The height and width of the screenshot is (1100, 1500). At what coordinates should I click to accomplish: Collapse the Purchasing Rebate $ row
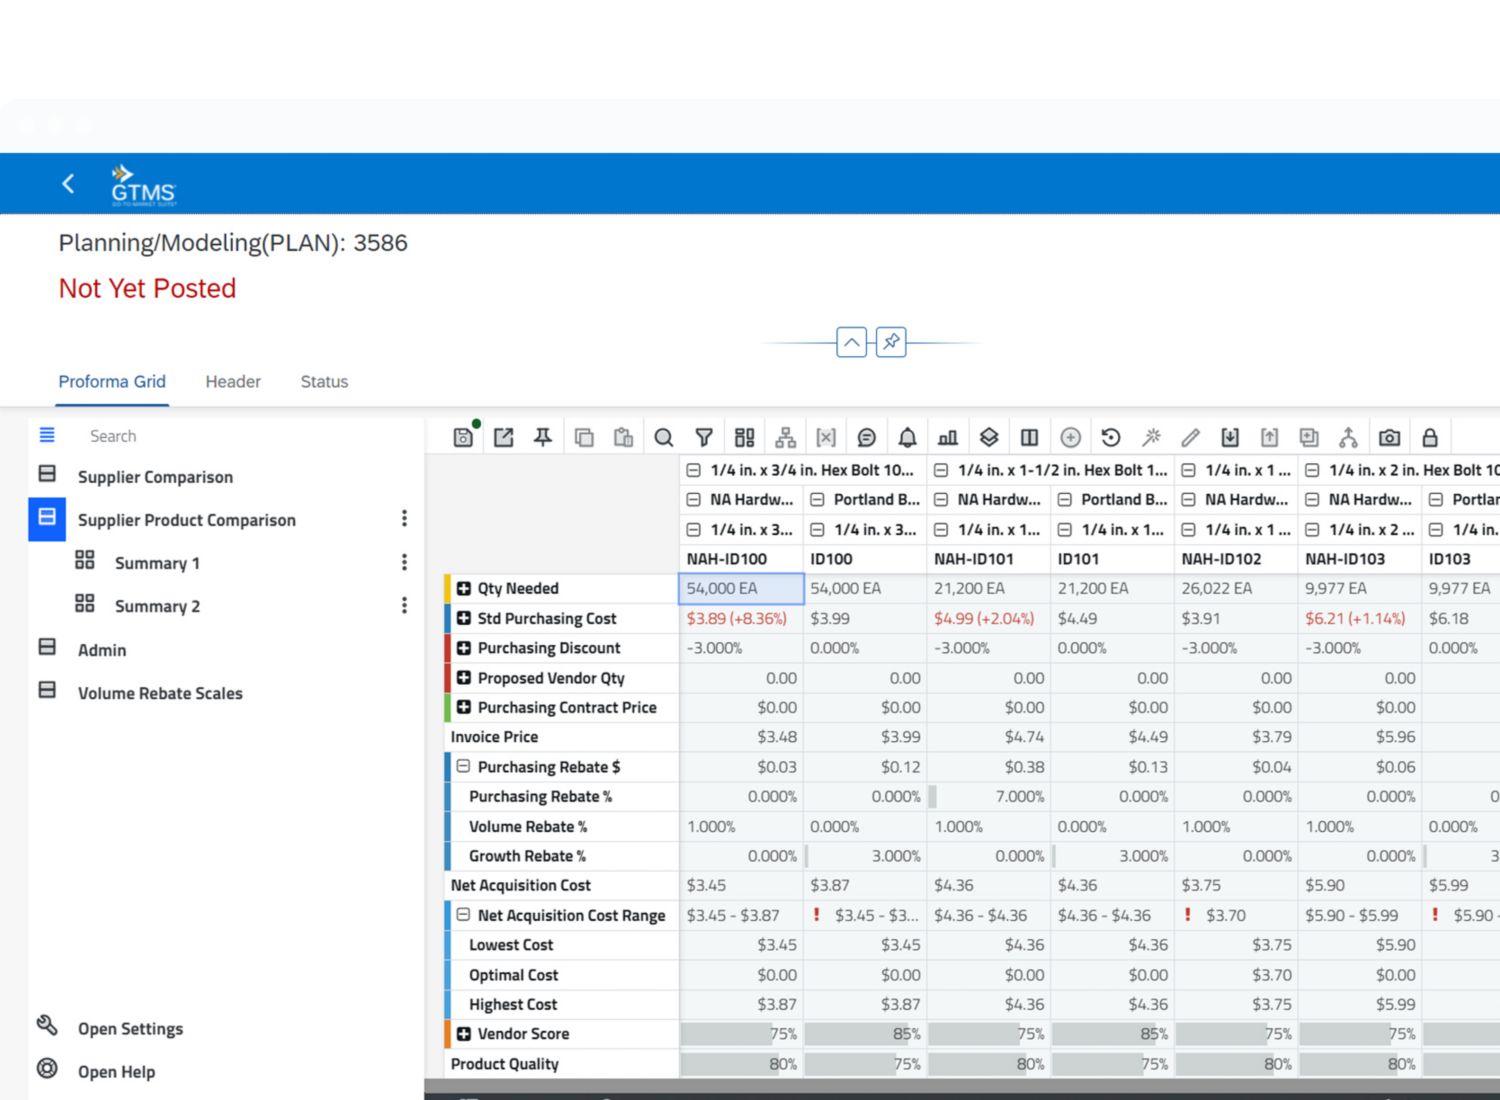point(464,767)
